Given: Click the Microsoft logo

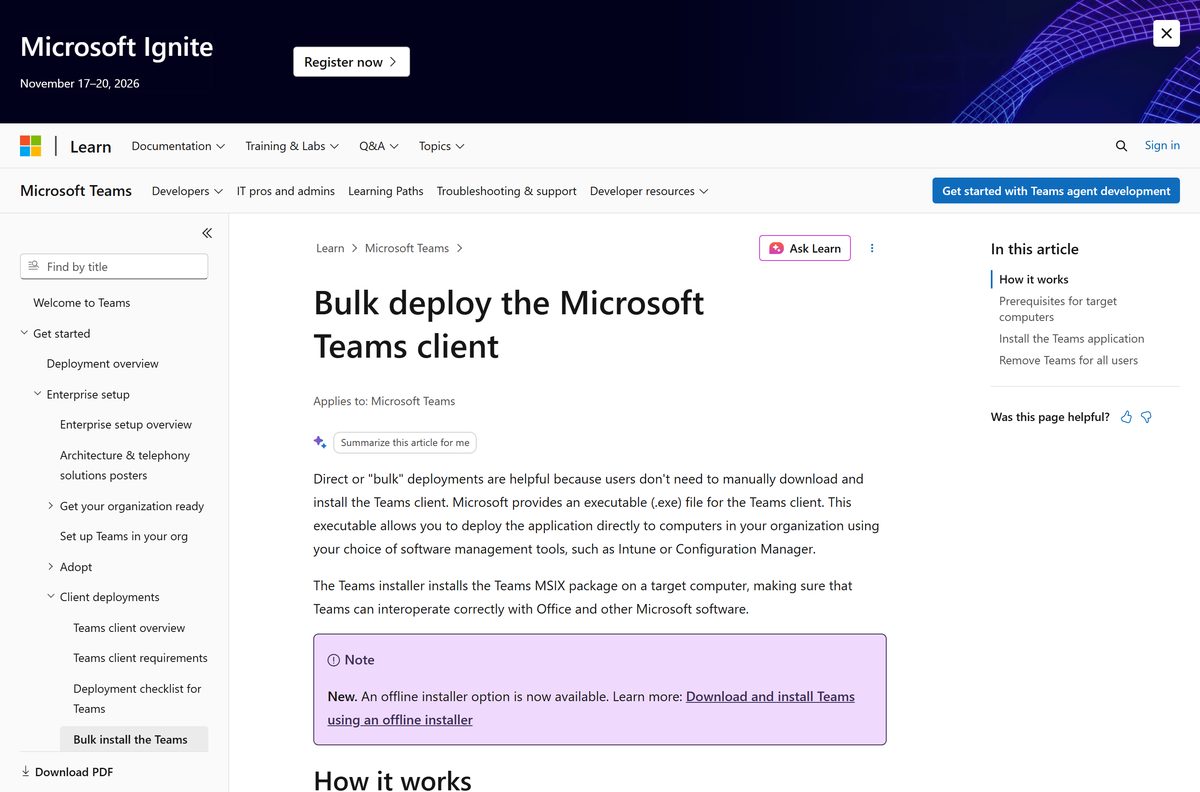Looking at the screenshot, I should click(31, 146).
